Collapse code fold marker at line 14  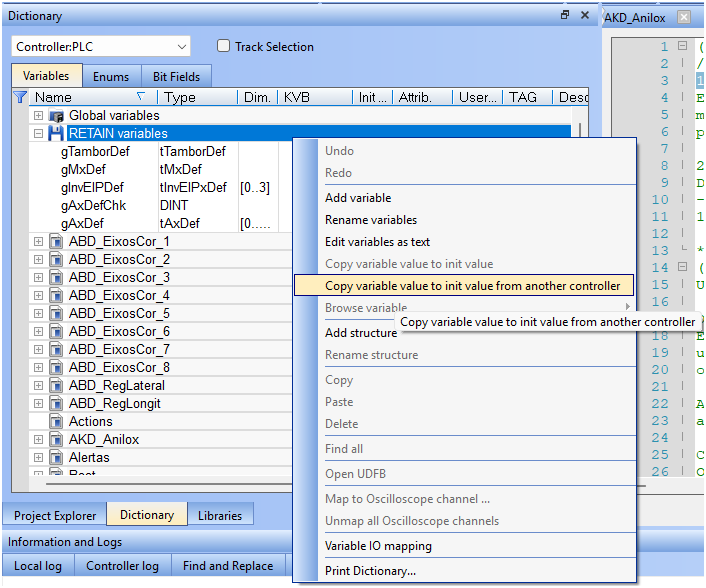click(683, 267)
